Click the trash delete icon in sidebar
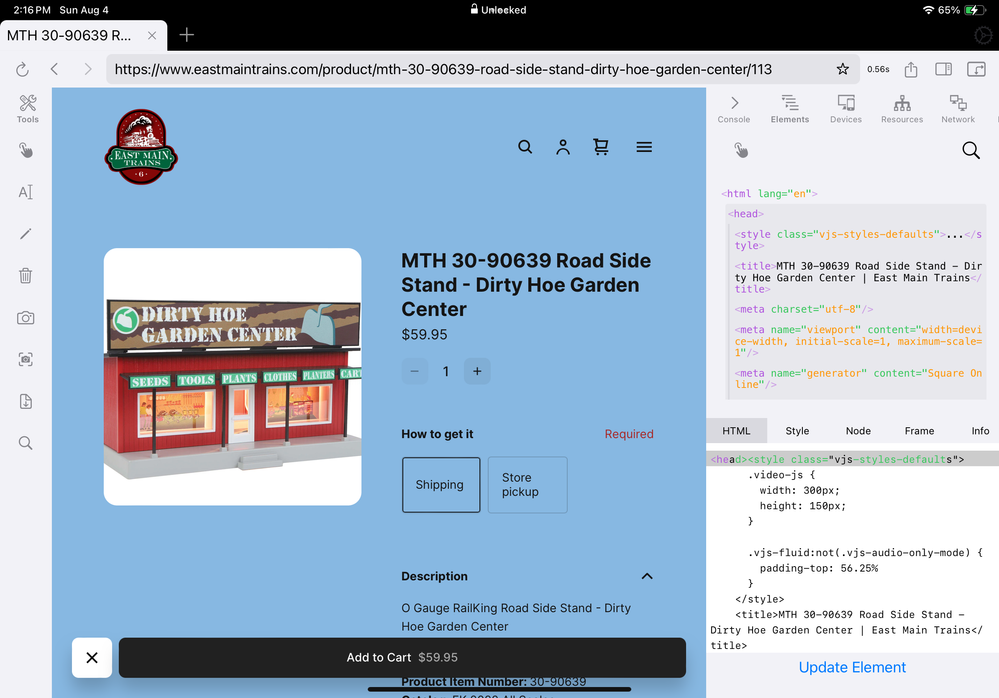 (25, 276)
